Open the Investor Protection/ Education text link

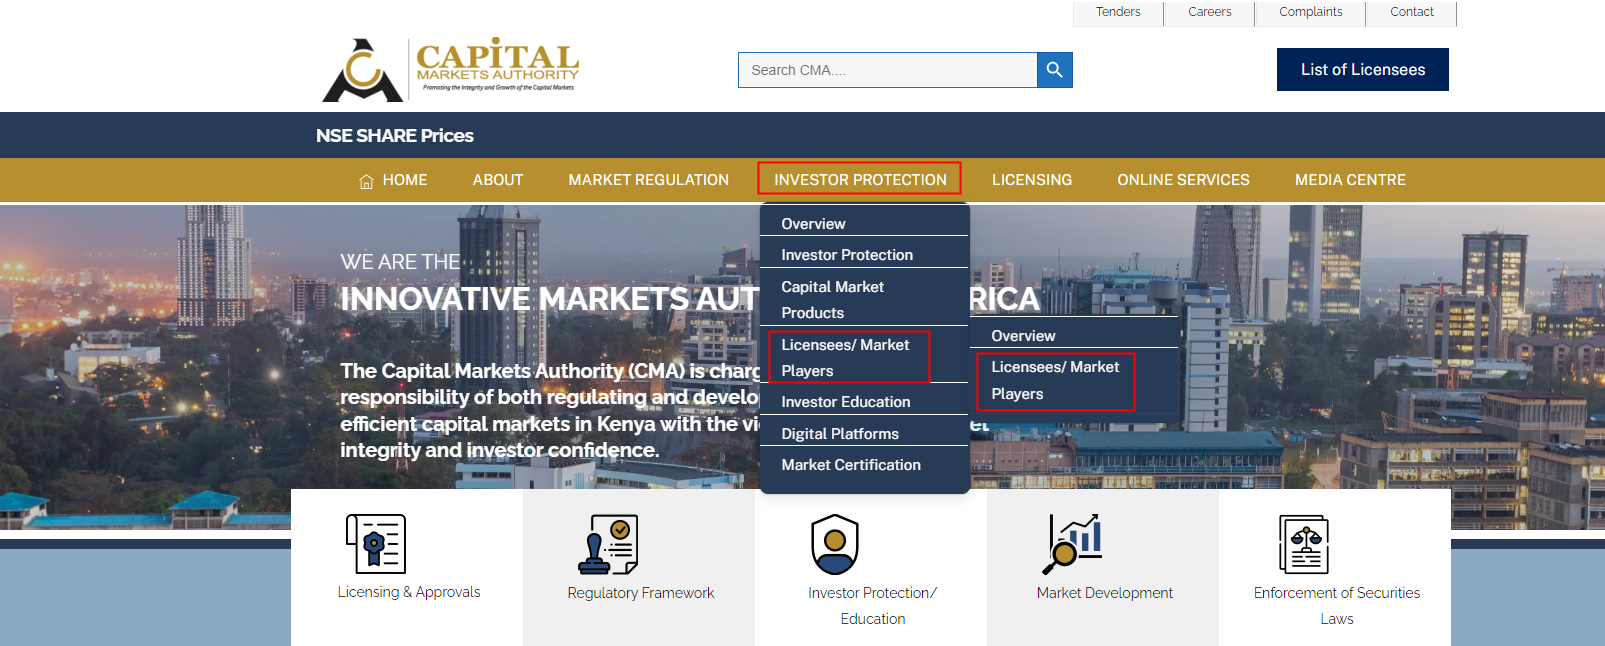(873, 605)
